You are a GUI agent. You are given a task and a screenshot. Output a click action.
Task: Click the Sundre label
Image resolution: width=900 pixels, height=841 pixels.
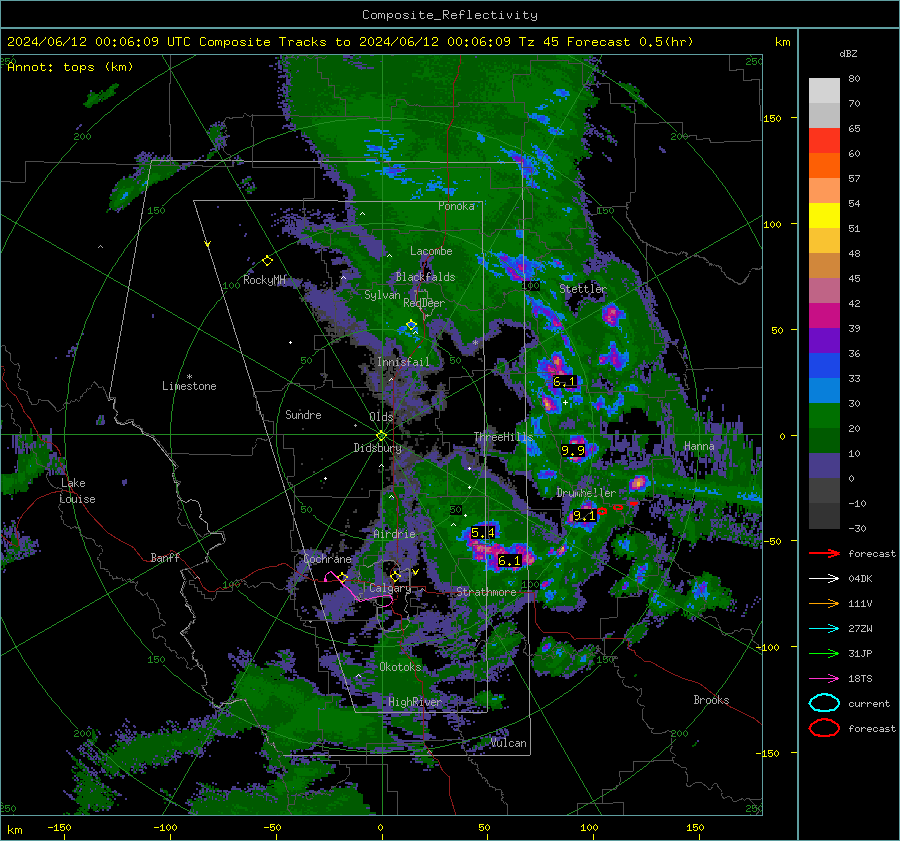[x=303, y=415]
